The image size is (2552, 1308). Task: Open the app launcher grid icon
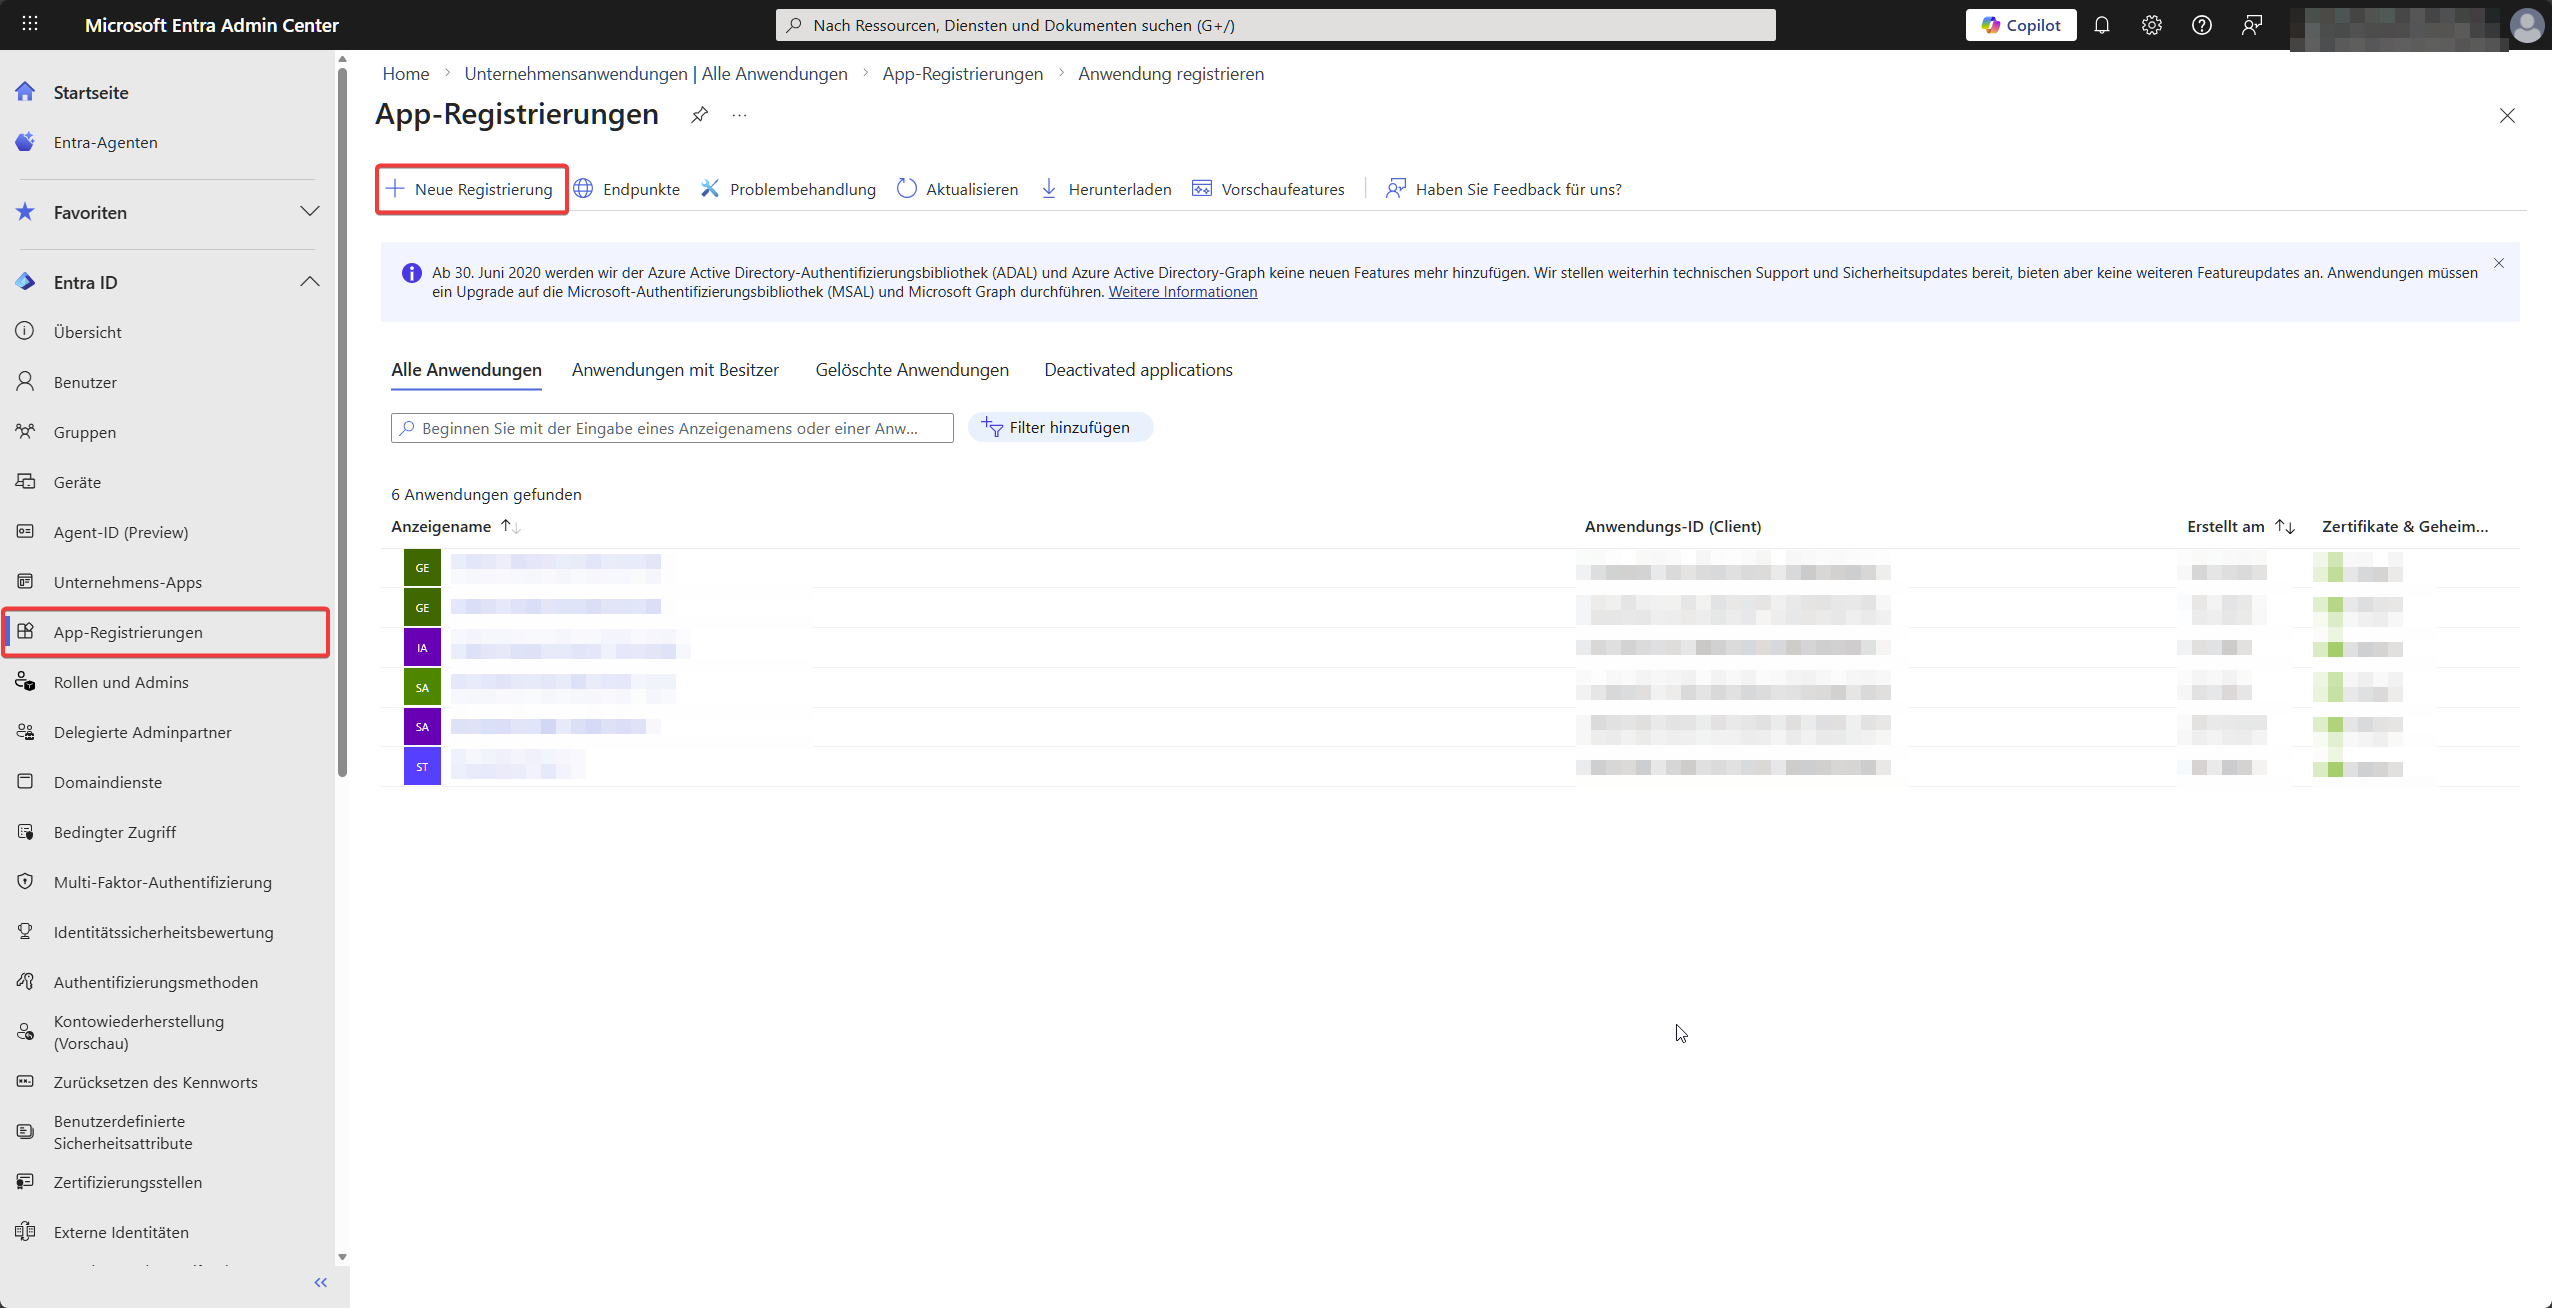[30, 24]
